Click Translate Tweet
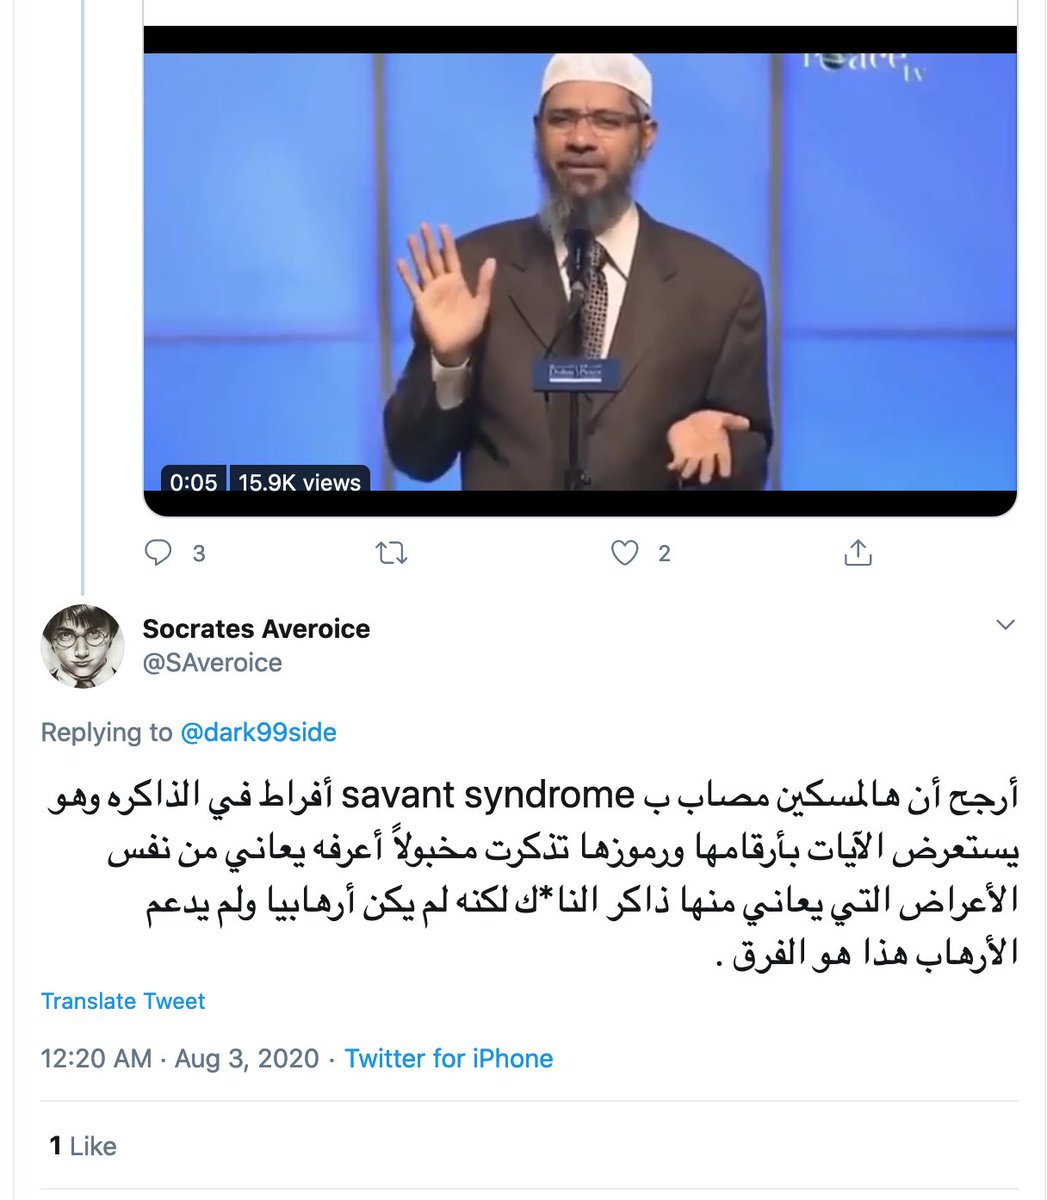Viewport: 1047px width, 1200px height. pos(123,1001)
